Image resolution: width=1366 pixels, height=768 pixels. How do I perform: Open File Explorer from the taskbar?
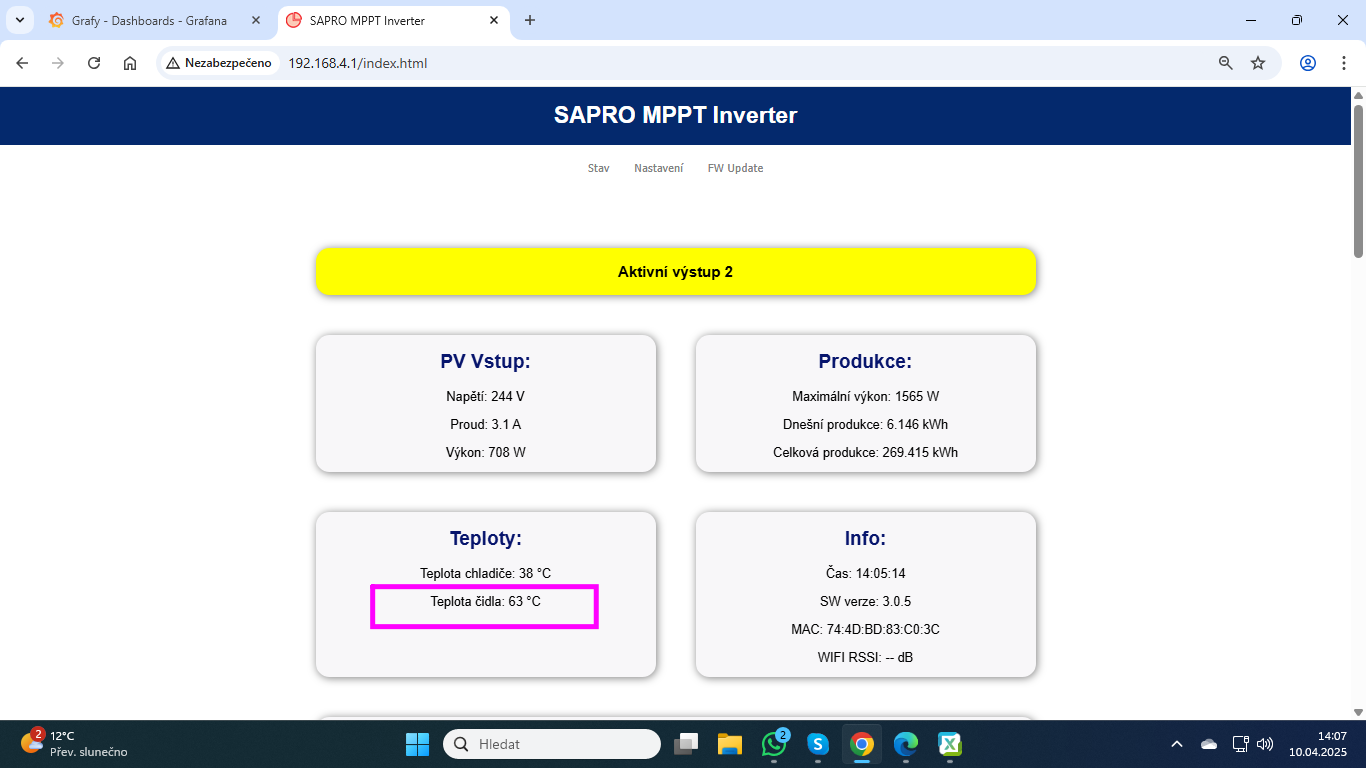730,744
